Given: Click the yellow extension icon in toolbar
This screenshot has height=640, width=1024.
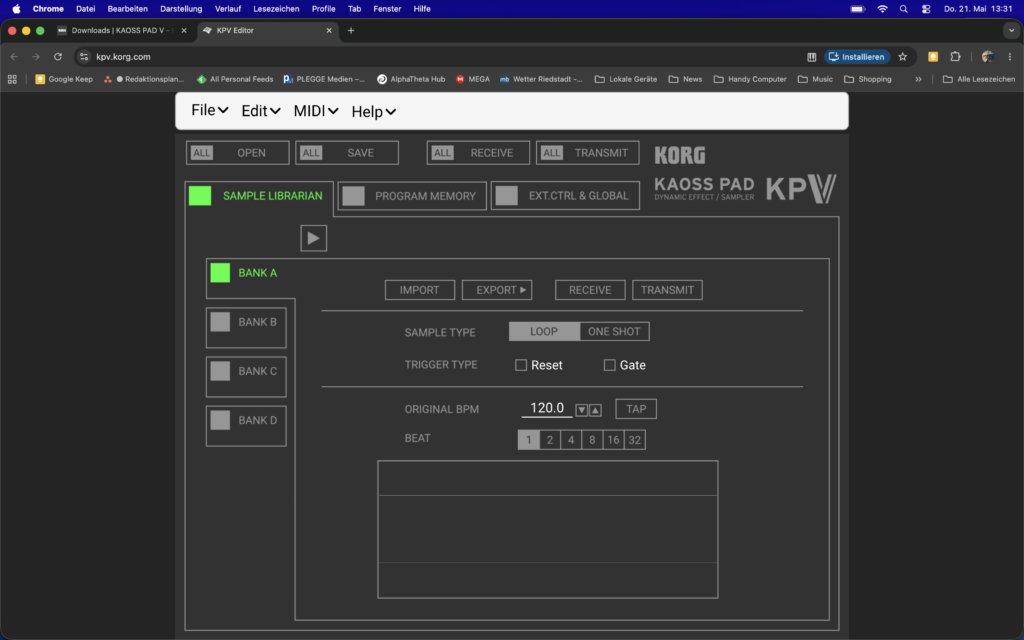Looking at the screenshot, I should pyautogui.click(x=933, y=57).
